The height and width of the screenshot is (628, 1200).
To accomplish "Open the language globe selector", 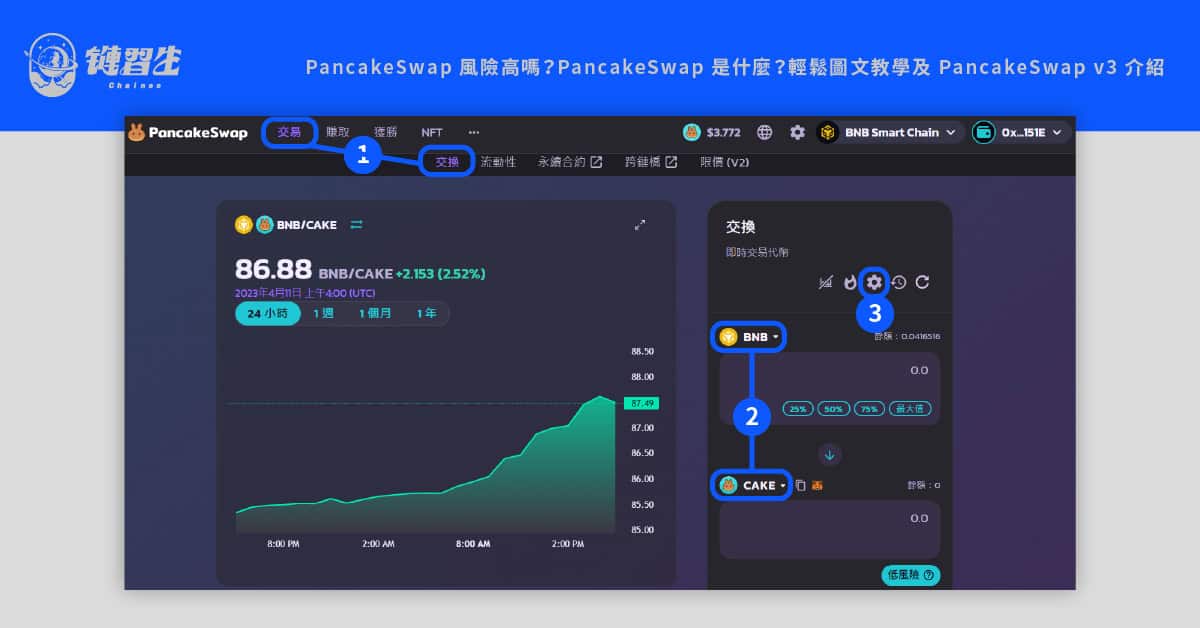I will click(765, 132).
